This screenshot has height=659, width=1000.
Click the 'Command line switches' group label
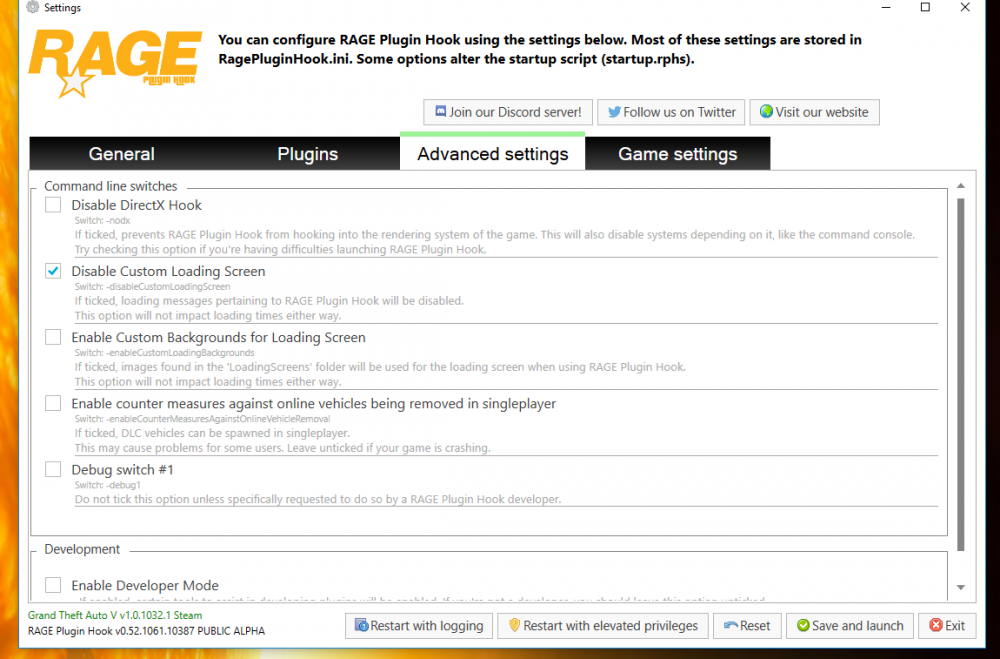(x=110, y=186)
